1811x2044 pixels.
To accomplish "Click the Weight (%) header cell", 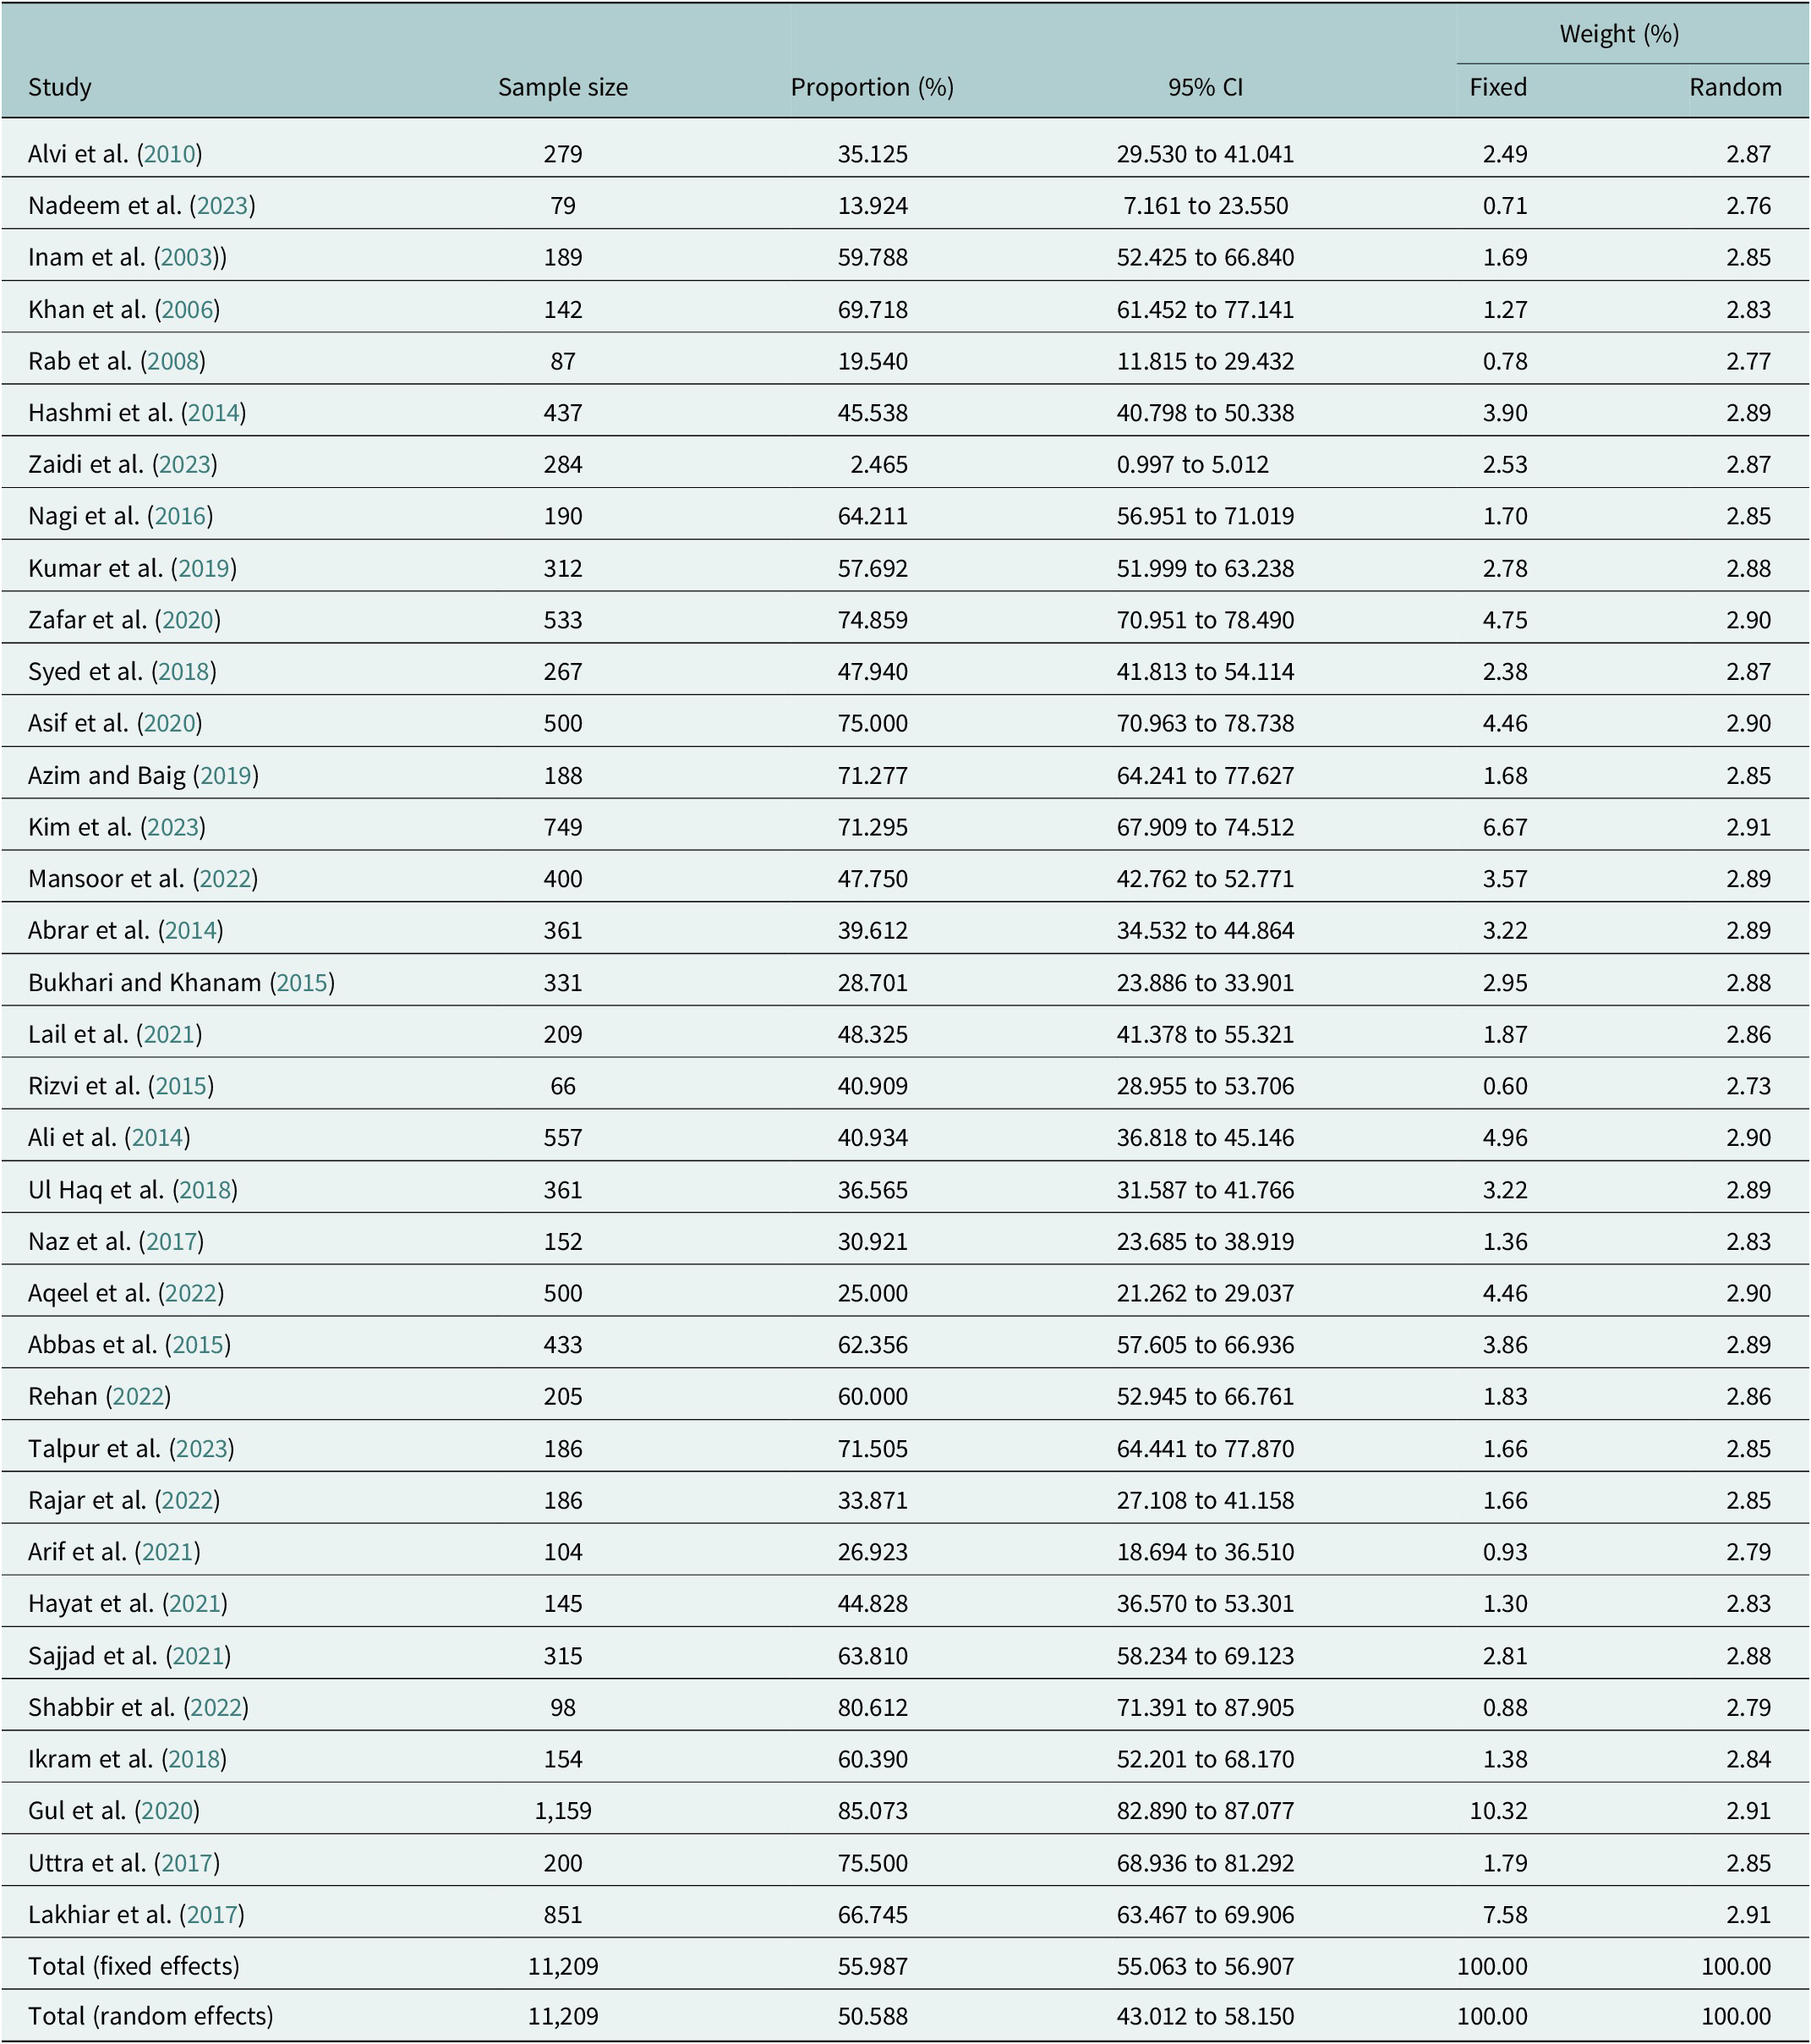I will (1619, 34).
